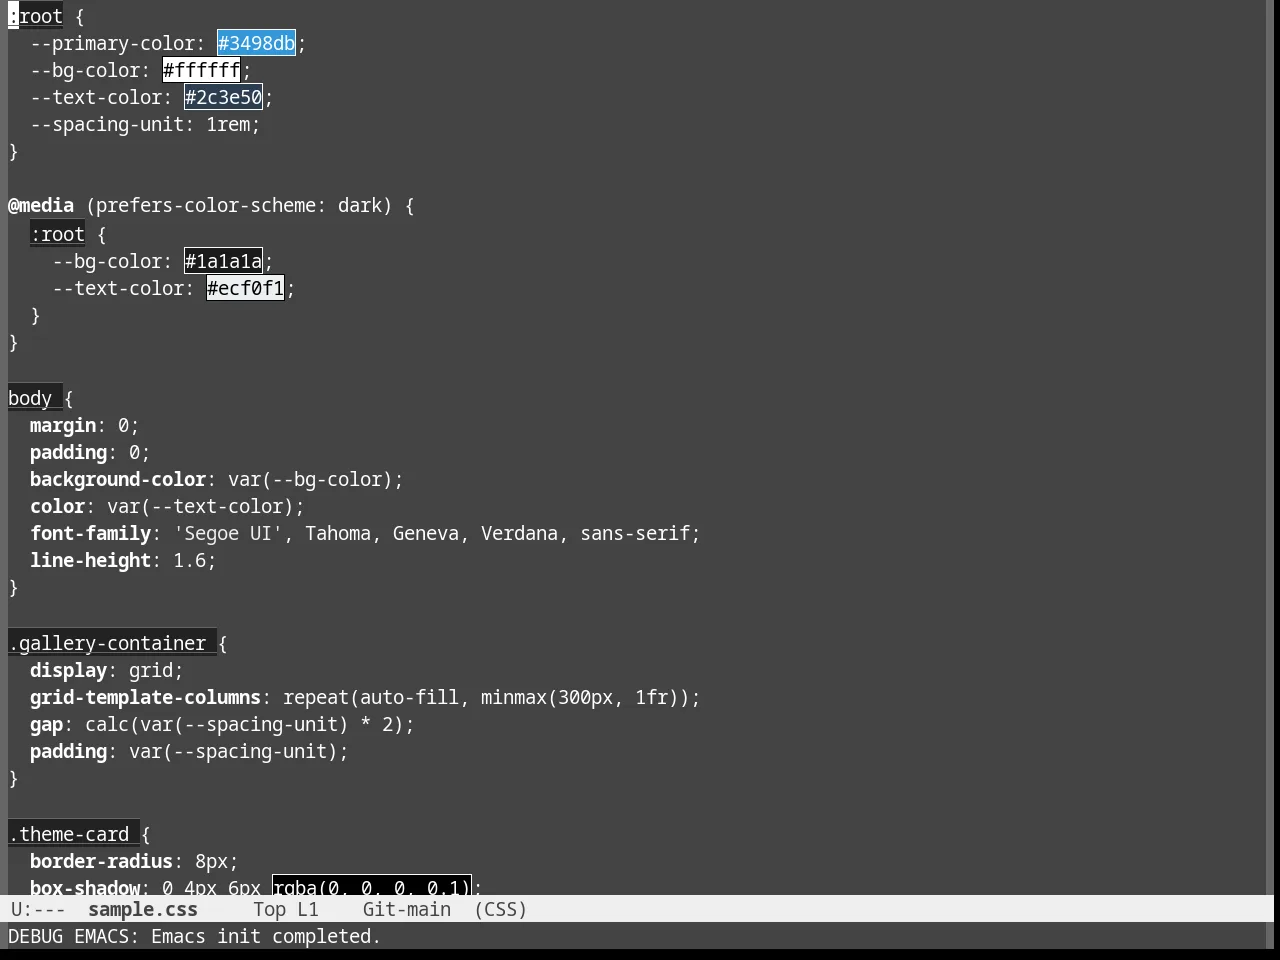Click the #2c3e50 text color value
The height and width of the screenshot is (960, 1280).
click(x=224, y=97)
